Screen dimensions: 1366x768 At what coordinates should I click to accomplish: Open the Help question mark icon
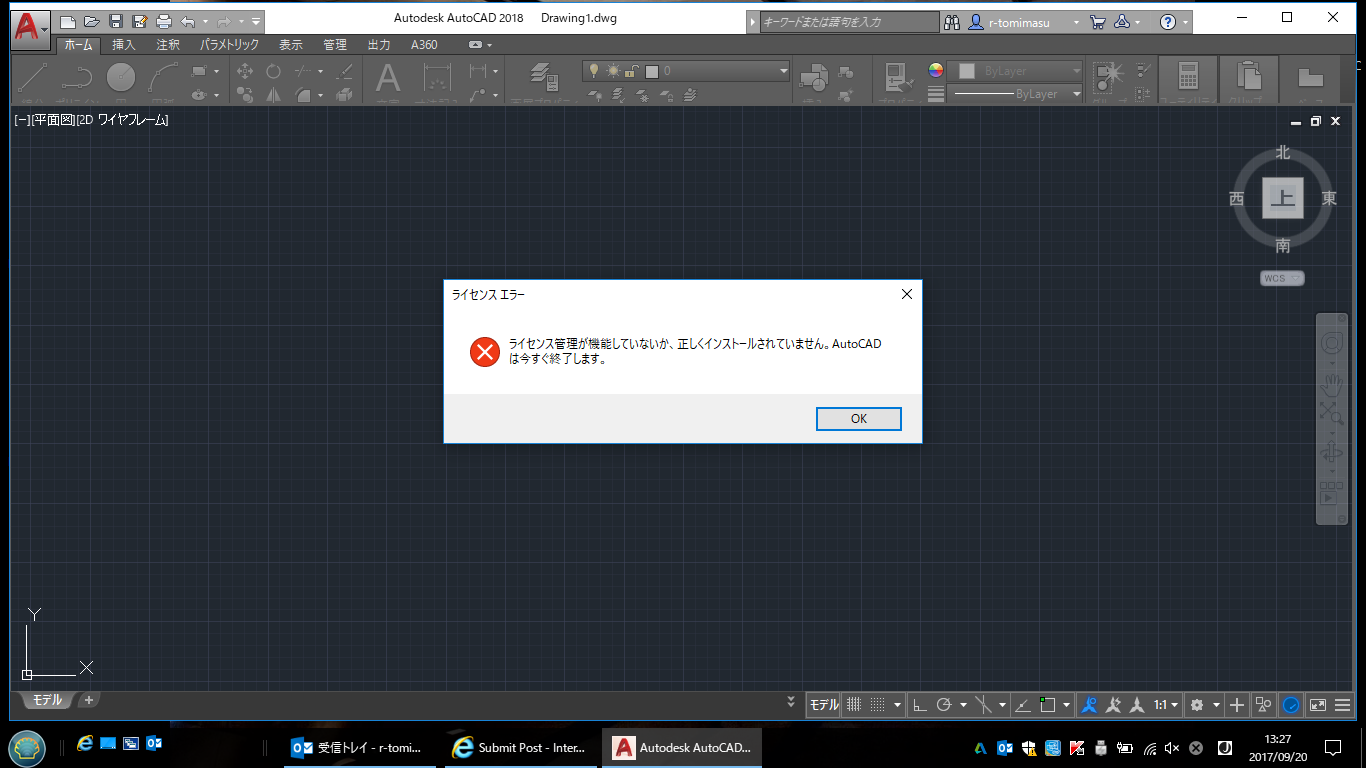[1167, 22]
